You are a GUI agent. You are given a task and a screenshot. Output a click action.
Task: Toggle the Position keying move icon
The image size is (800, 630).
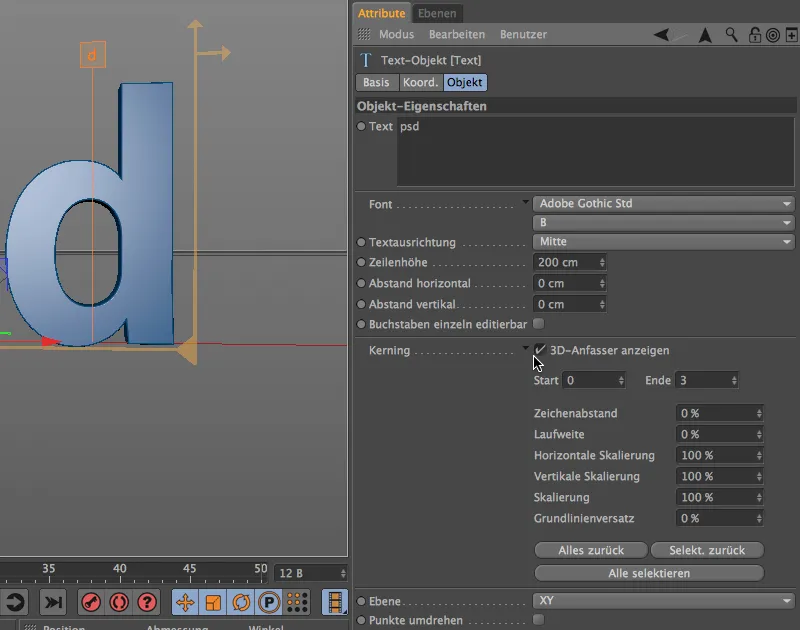[x=185, y=602]
